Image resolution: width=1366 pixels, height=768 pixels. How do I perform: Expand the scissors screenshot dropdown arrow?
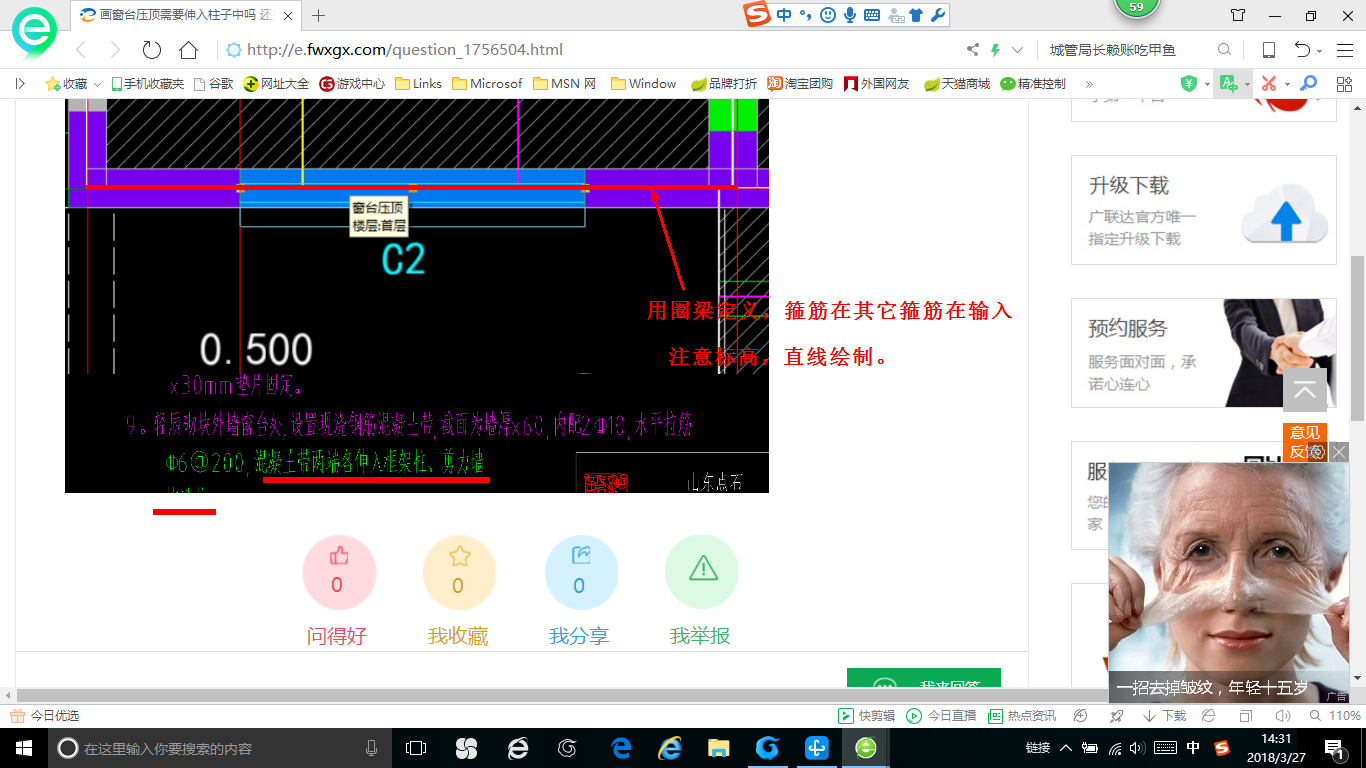[x=1286, y=84]
